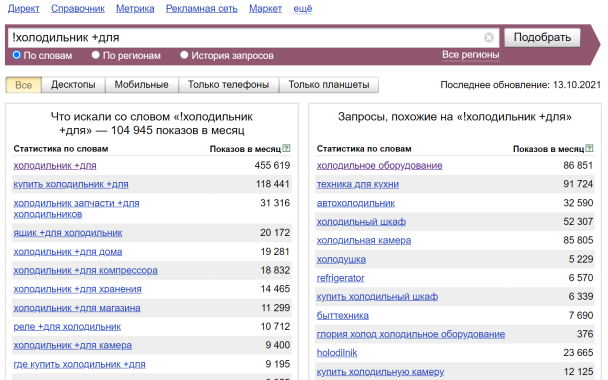Viewport: 608px width, 380px height.
Task: Open similar query автохолодильник
Action: (x=356, y=203)
